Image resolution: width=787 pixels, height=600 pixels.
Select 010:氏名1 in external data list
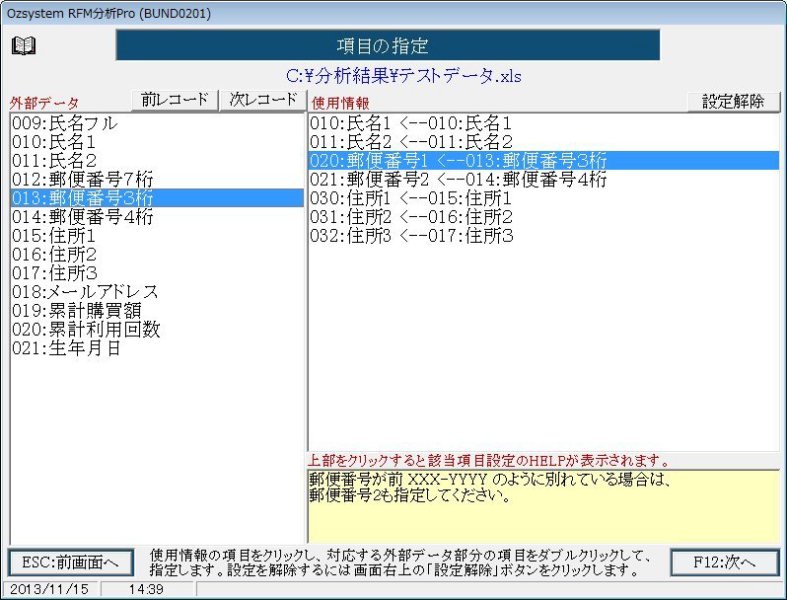coord(157,142)
